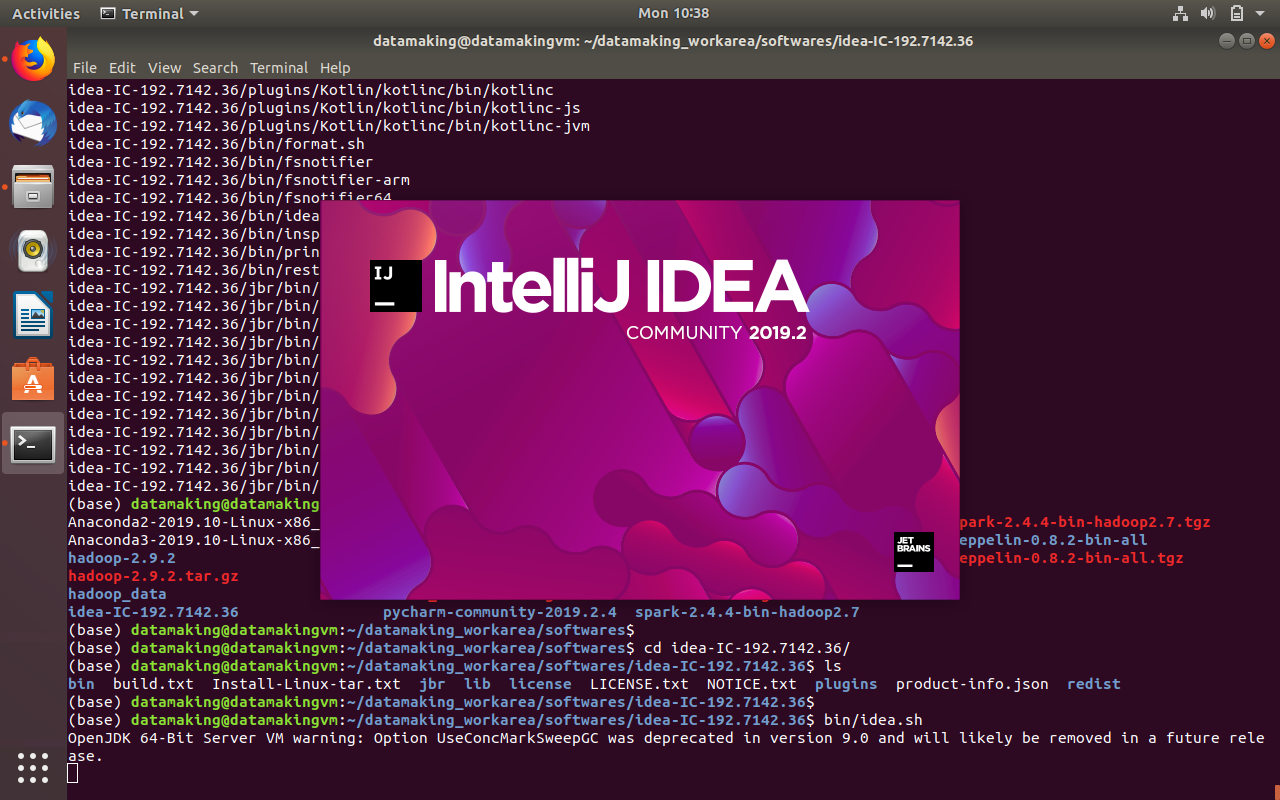The width and height of the screenshot is (1280, 800).
Task: Click the terminal cursor at the prompt
Action: (73, 773)
